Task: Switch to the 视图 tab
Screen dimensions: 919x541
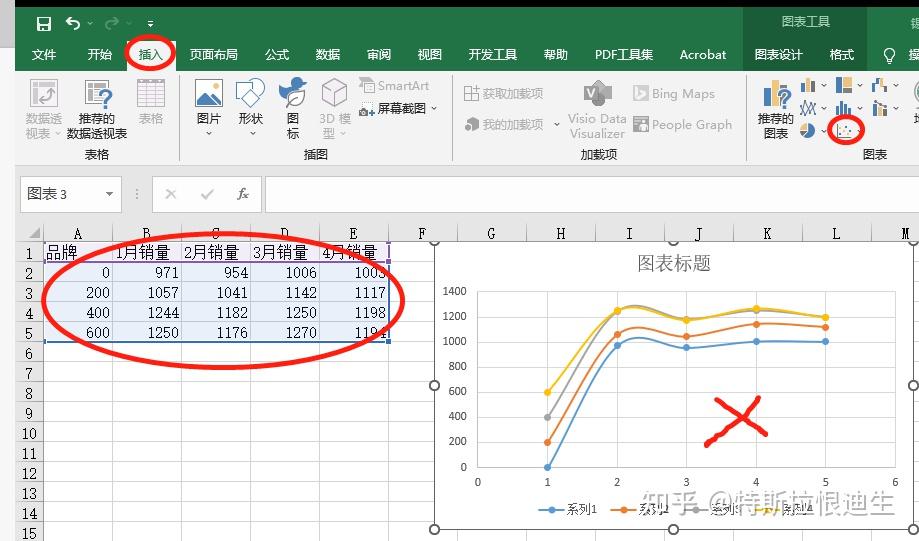Action: (429, 55)
